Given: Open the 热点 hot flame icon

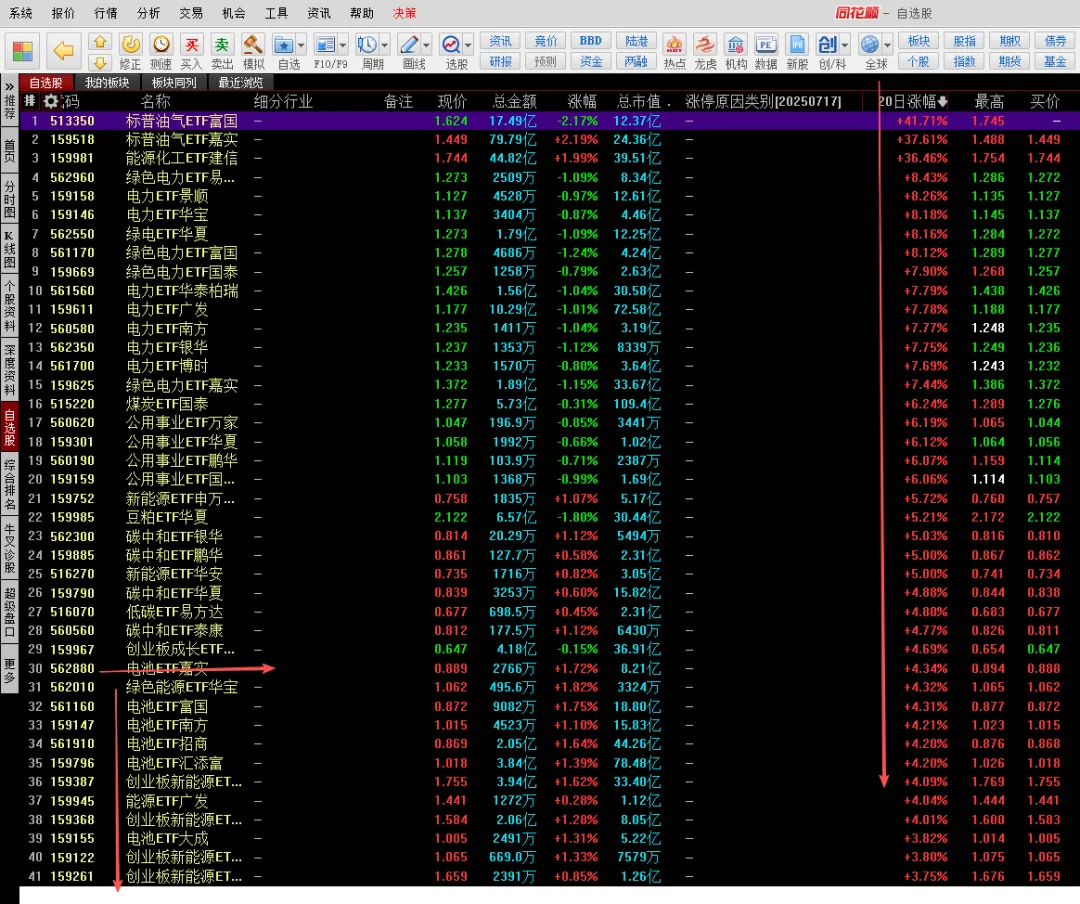Looking at the screenshot, I should [674, 45].
